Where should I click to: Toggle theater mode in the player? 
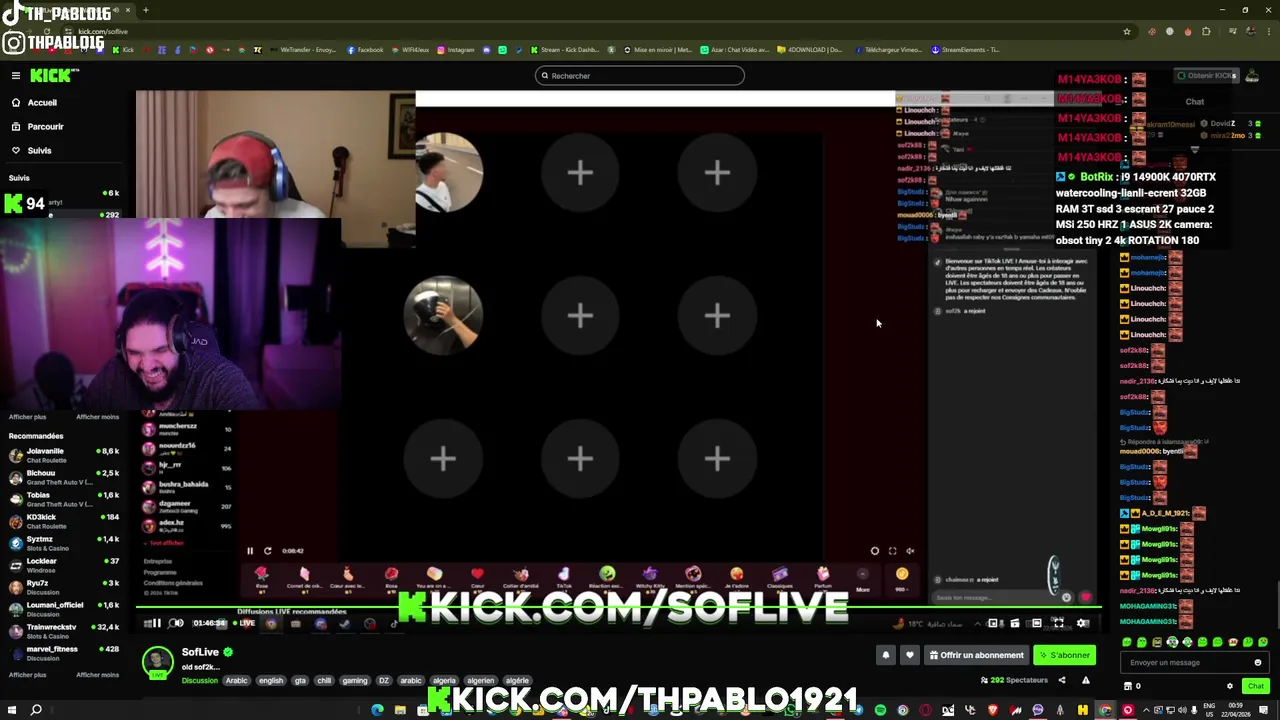pos(1037,623)
